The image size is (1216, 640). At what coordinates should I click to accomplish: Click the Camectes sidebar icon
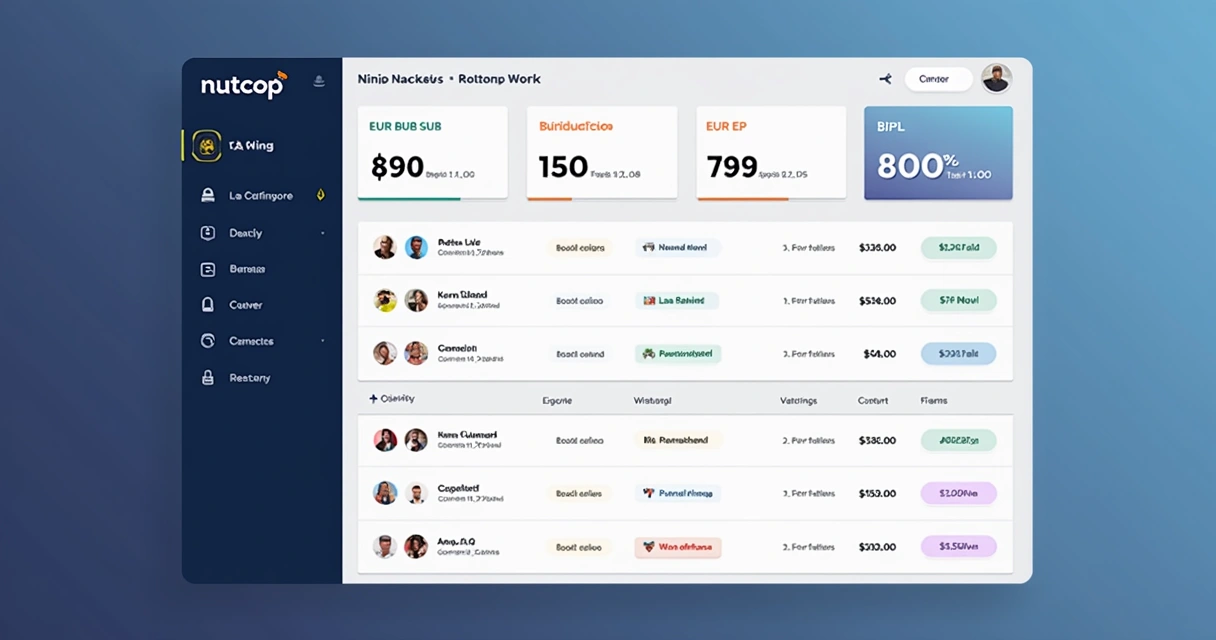click(208, 341)
